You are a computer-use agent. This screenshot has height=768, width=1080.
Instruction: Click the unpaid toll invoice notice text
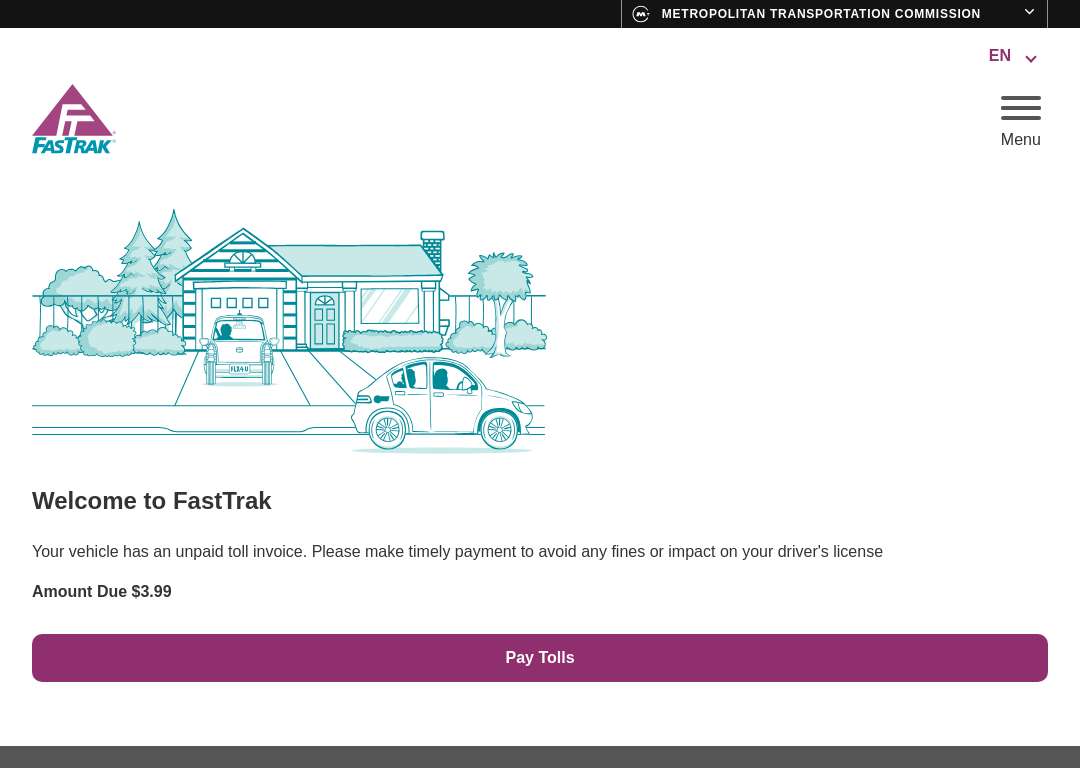pos(457,552)
